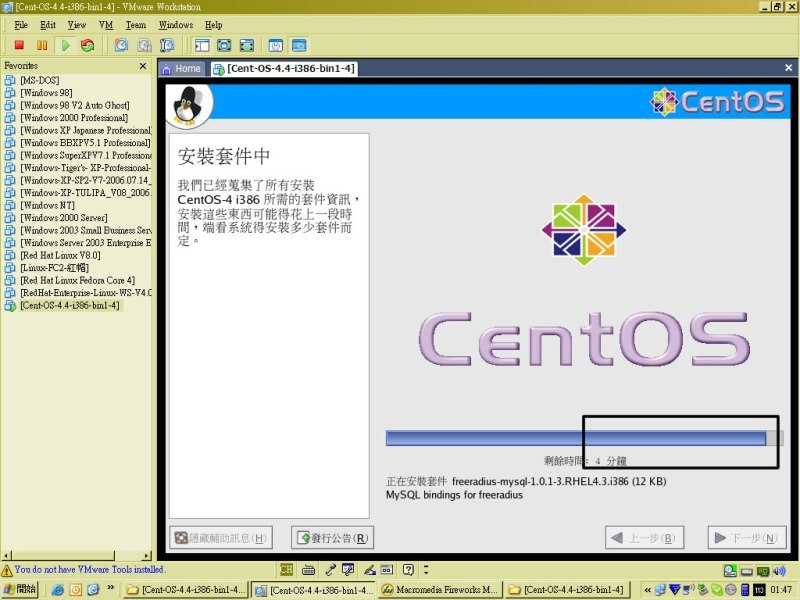Select [Windows XP Japanese Professional] favorite
Image resolution: width=800 pixels, height=600 pixels.
click(86, 130)
